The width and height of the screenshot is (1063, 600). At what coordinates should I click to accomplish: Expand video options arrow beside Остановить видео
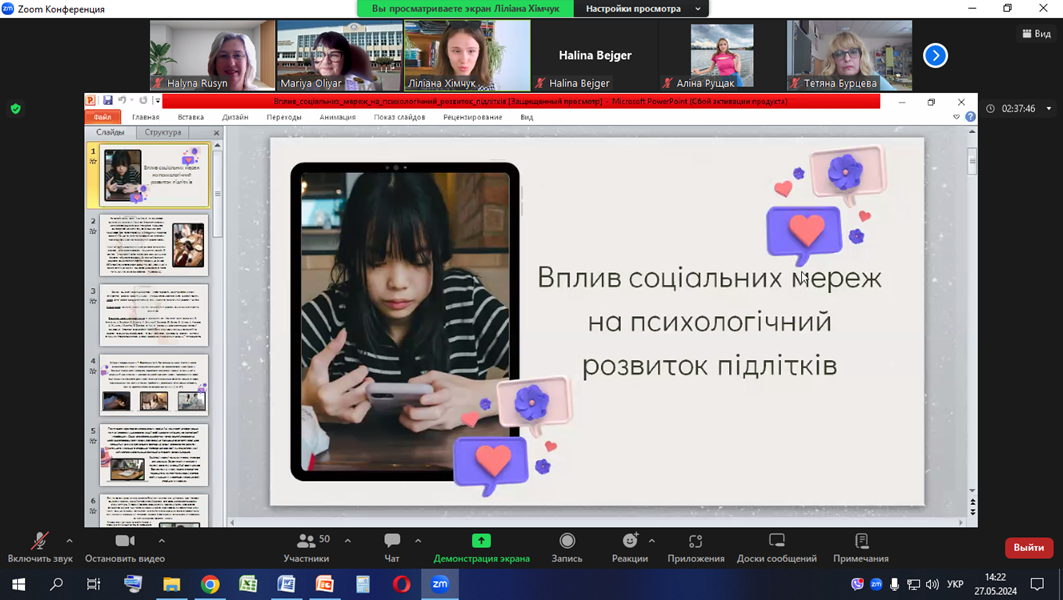click(x=161, y=541)
